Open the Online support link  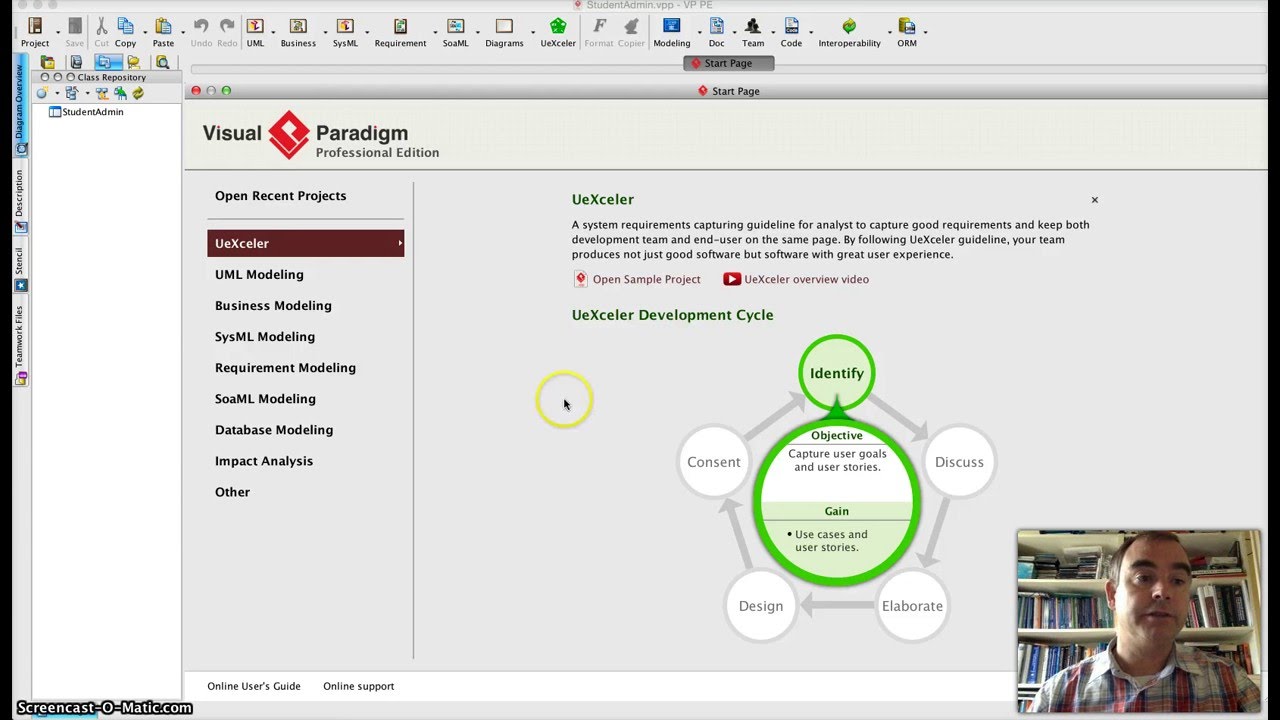click(x=358, y=686)
